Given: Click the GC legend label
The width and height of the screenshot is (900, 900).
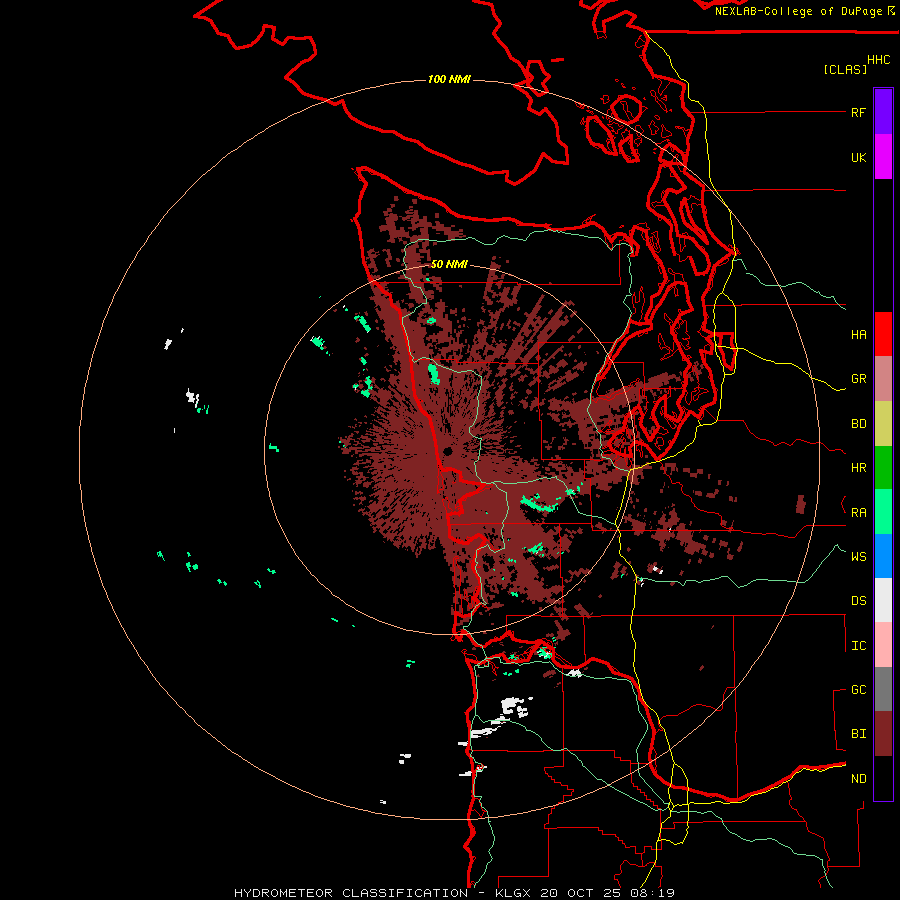Looking at the screenshot, I should coord(859,689).
